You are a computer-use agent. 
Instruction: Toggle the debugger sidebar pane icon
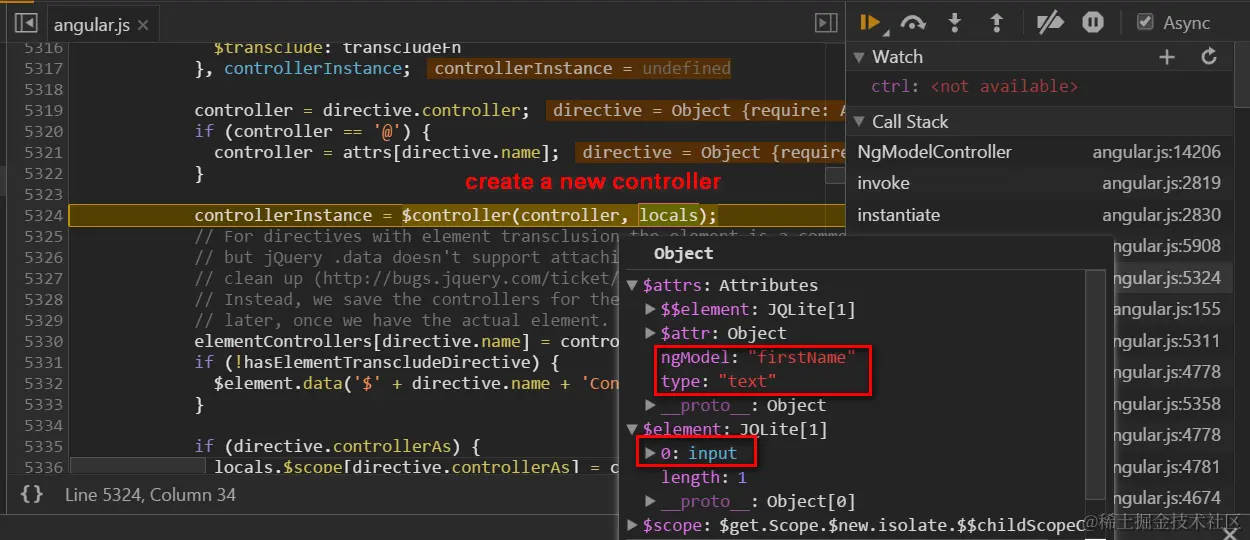(826, 23)
